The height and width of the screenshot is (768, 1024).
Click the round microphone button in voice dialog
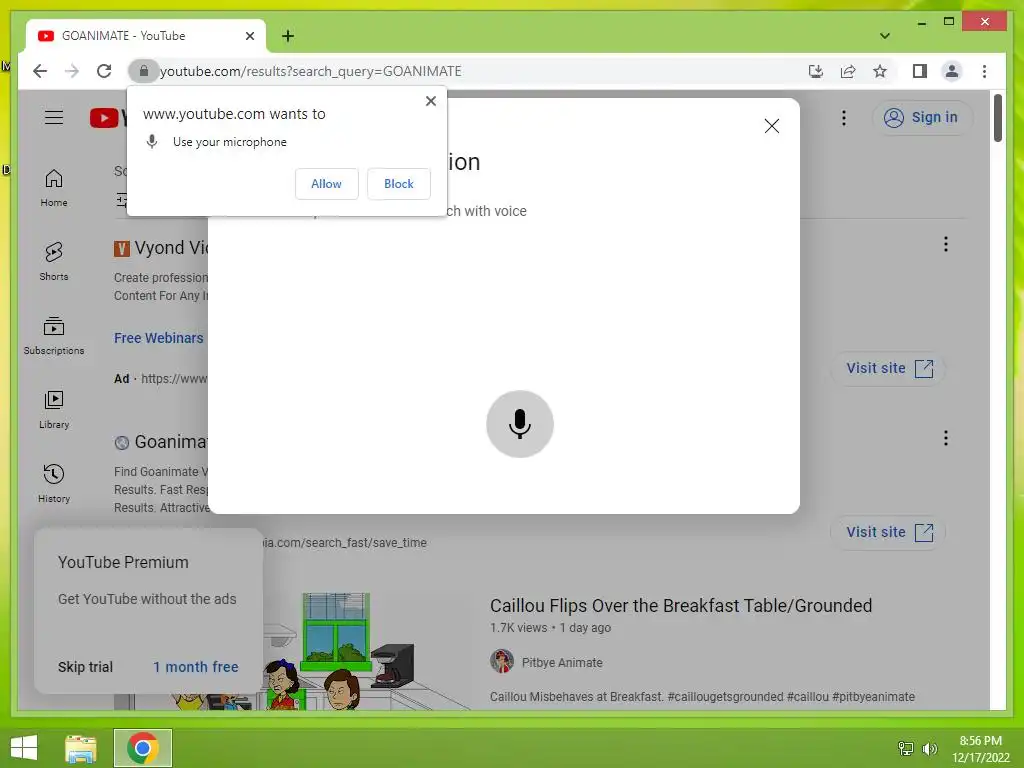click(520, 424)
